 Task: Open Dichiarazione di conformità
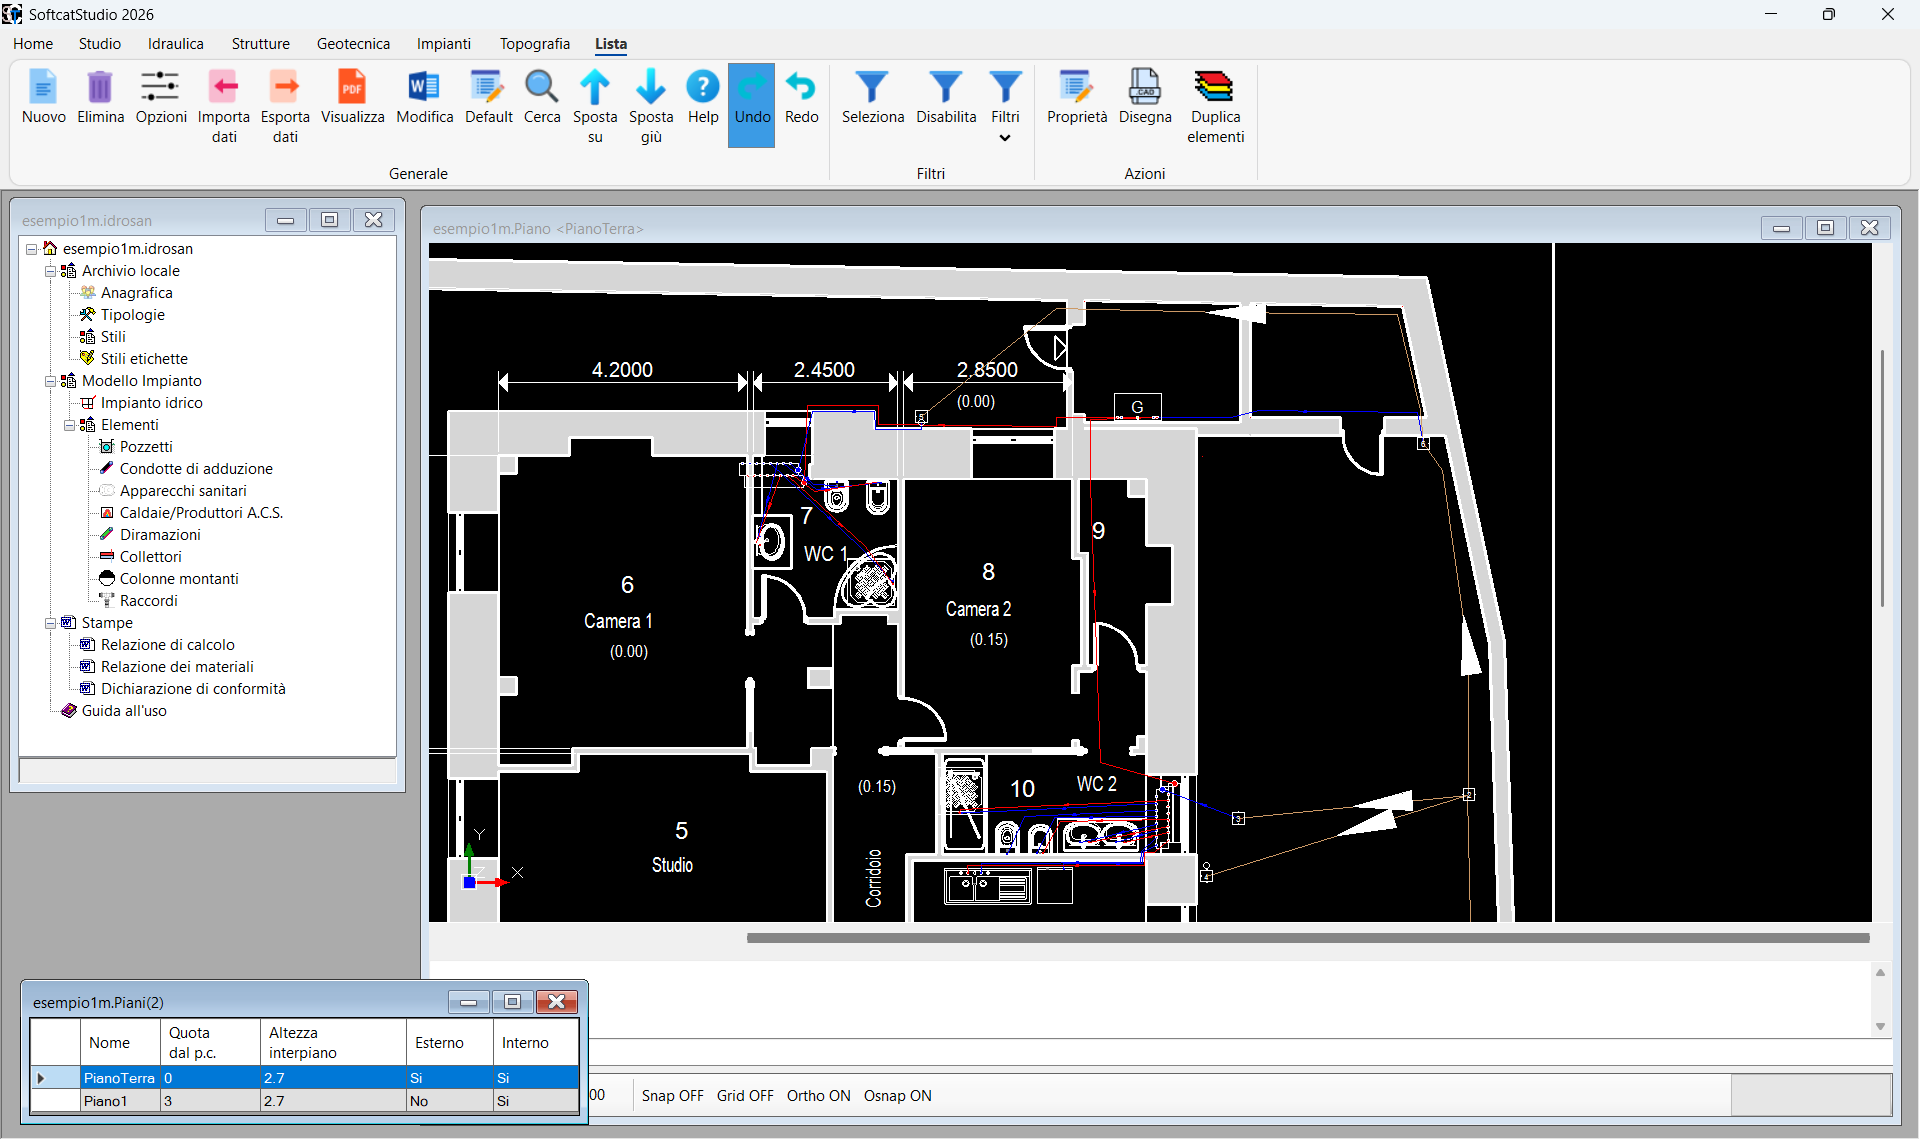tap(193, 689)
